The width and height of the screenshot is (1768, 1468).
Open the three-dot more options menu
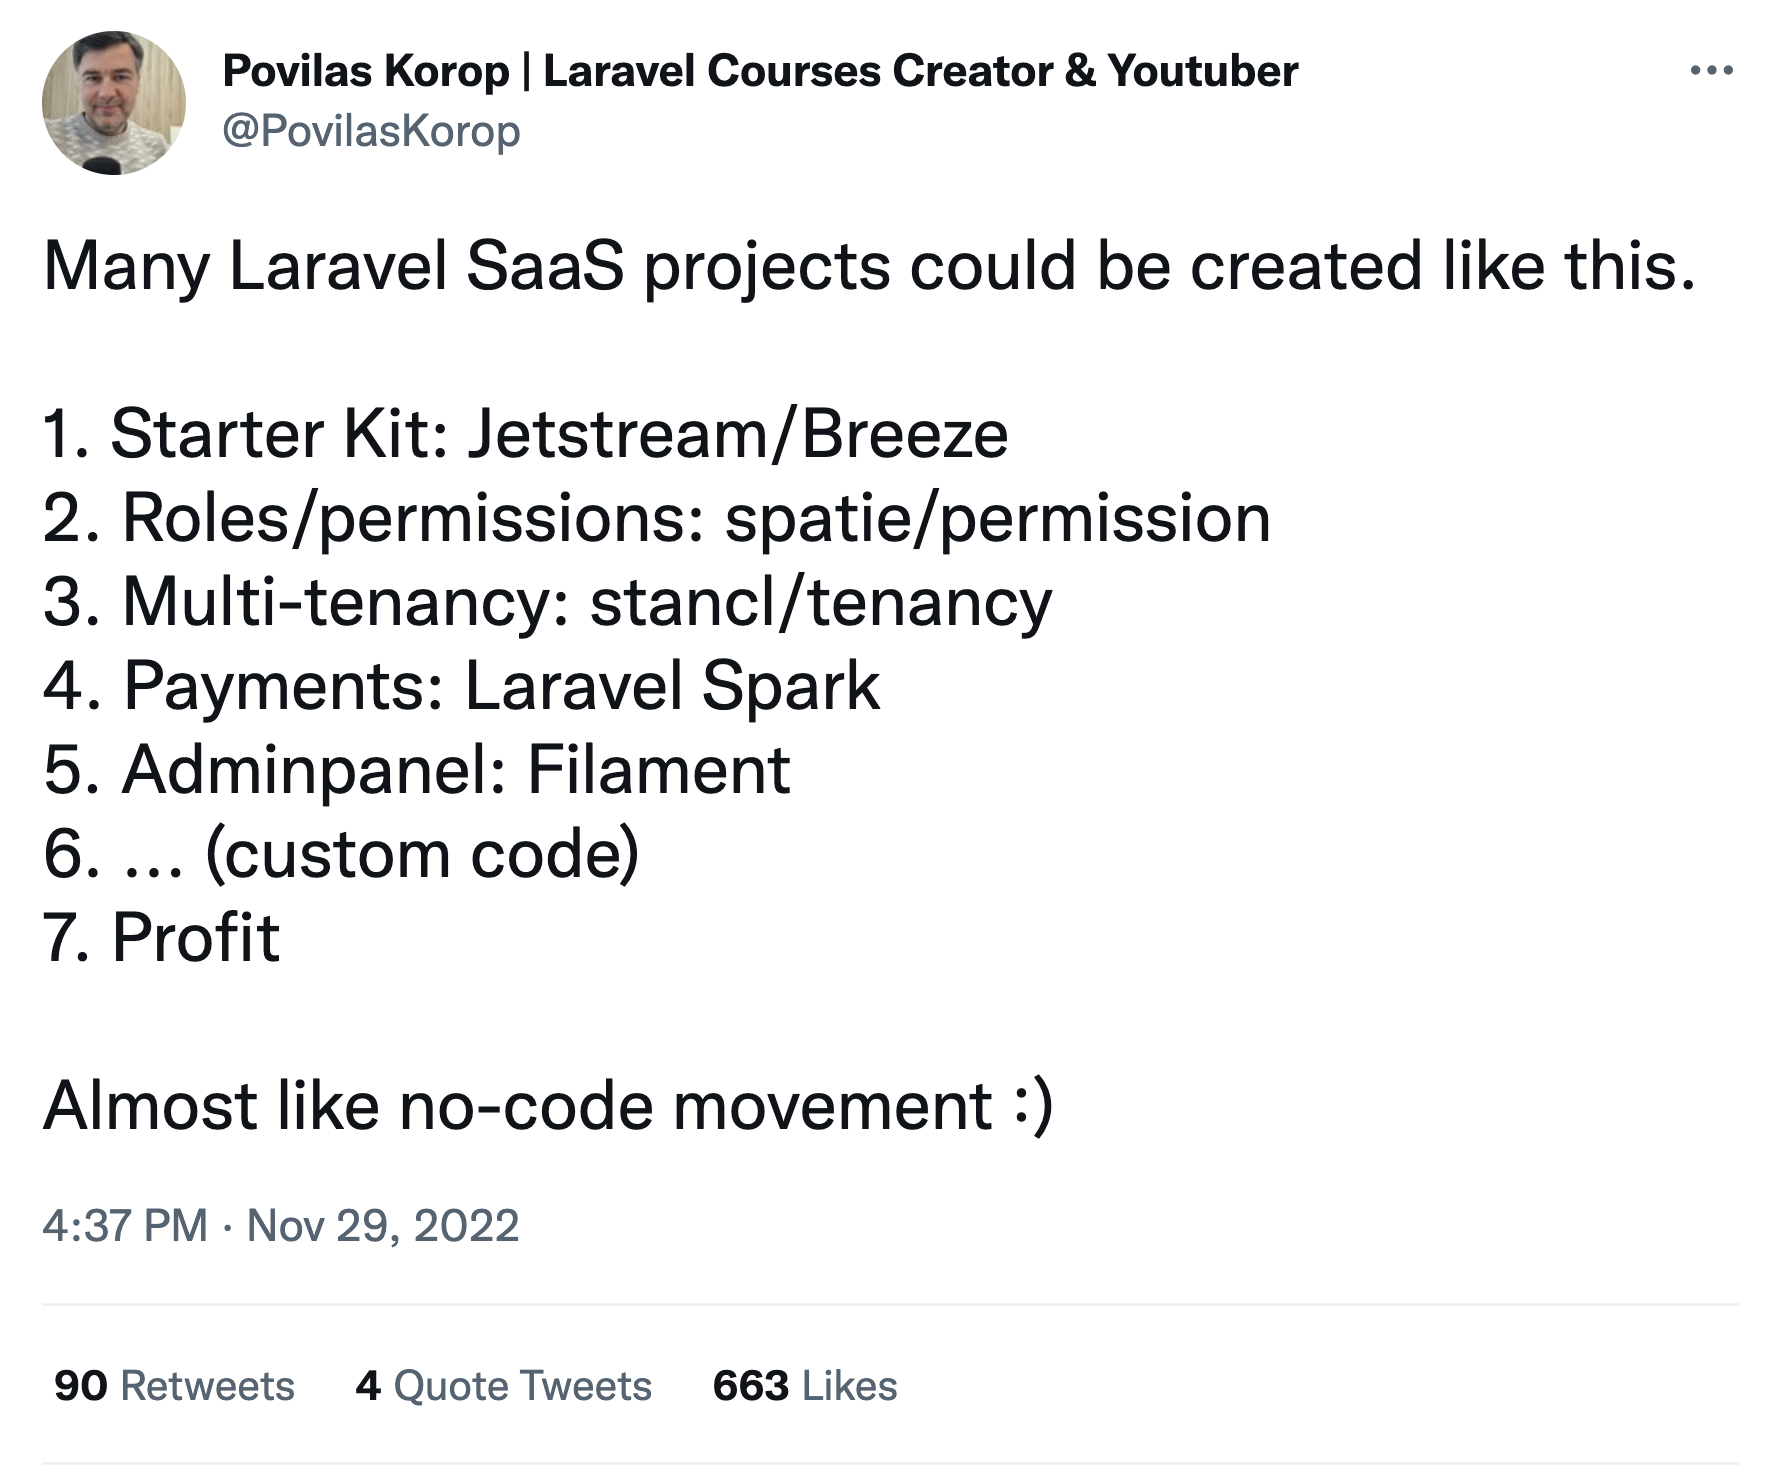[x=1711, y=71]
